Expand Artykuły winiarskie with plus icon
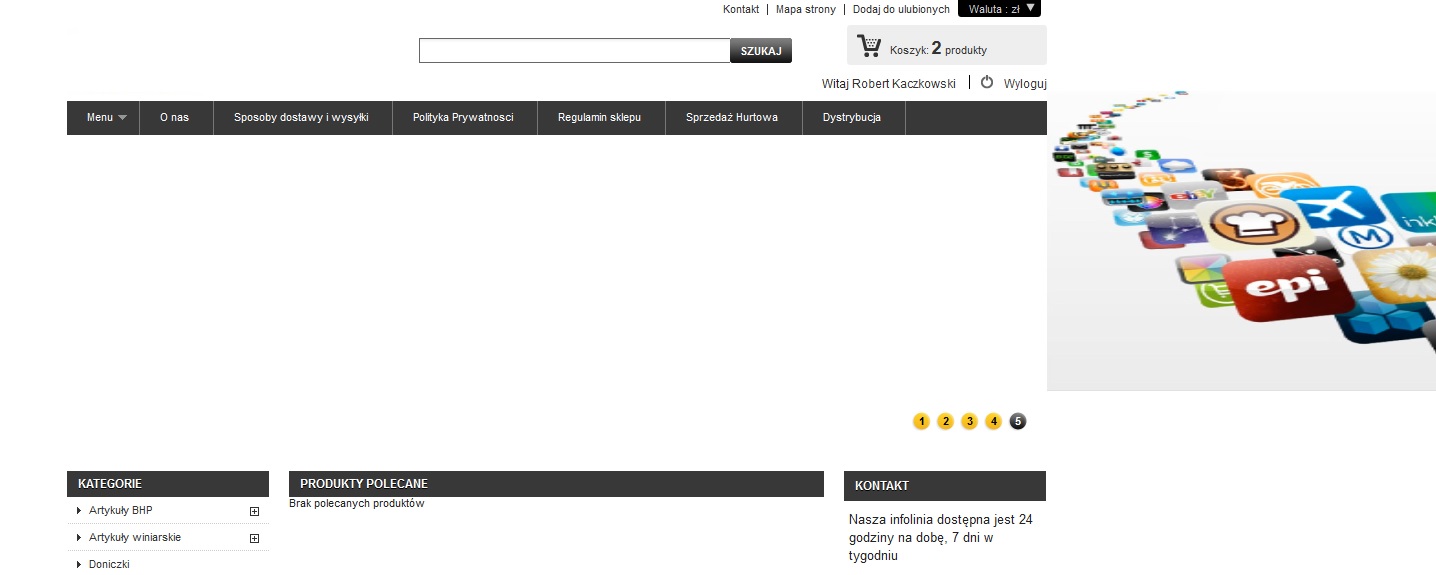The image size is (1436, 575). 254,538
